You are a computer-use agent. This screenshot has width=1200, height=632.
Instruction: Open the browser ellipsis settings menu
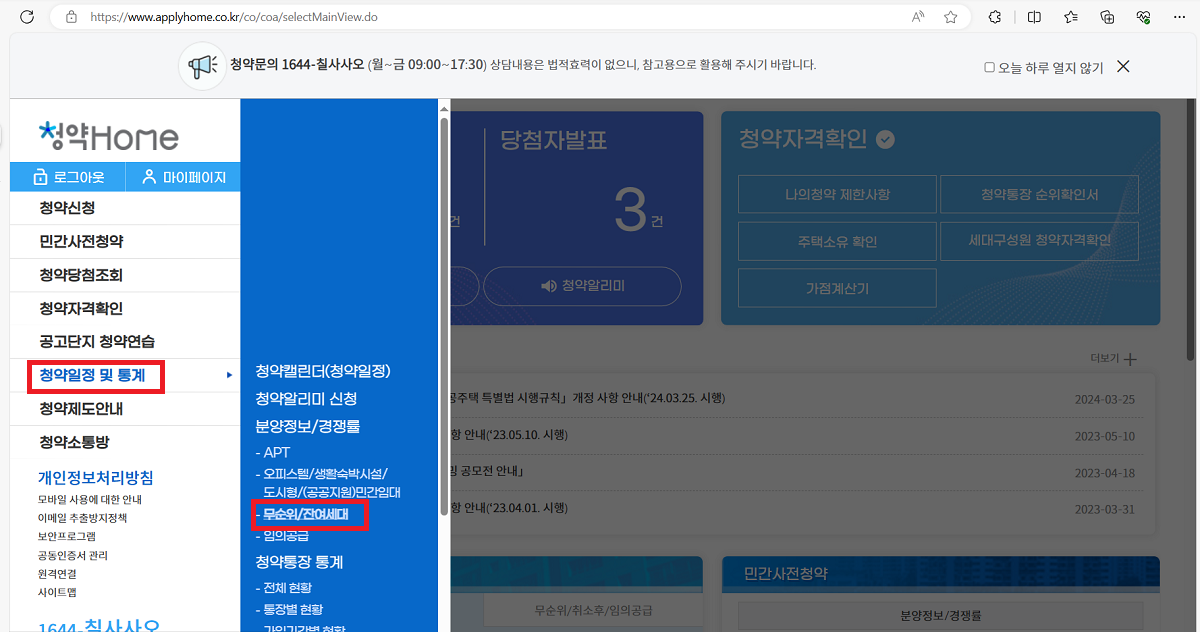[x=1180, y=16]
